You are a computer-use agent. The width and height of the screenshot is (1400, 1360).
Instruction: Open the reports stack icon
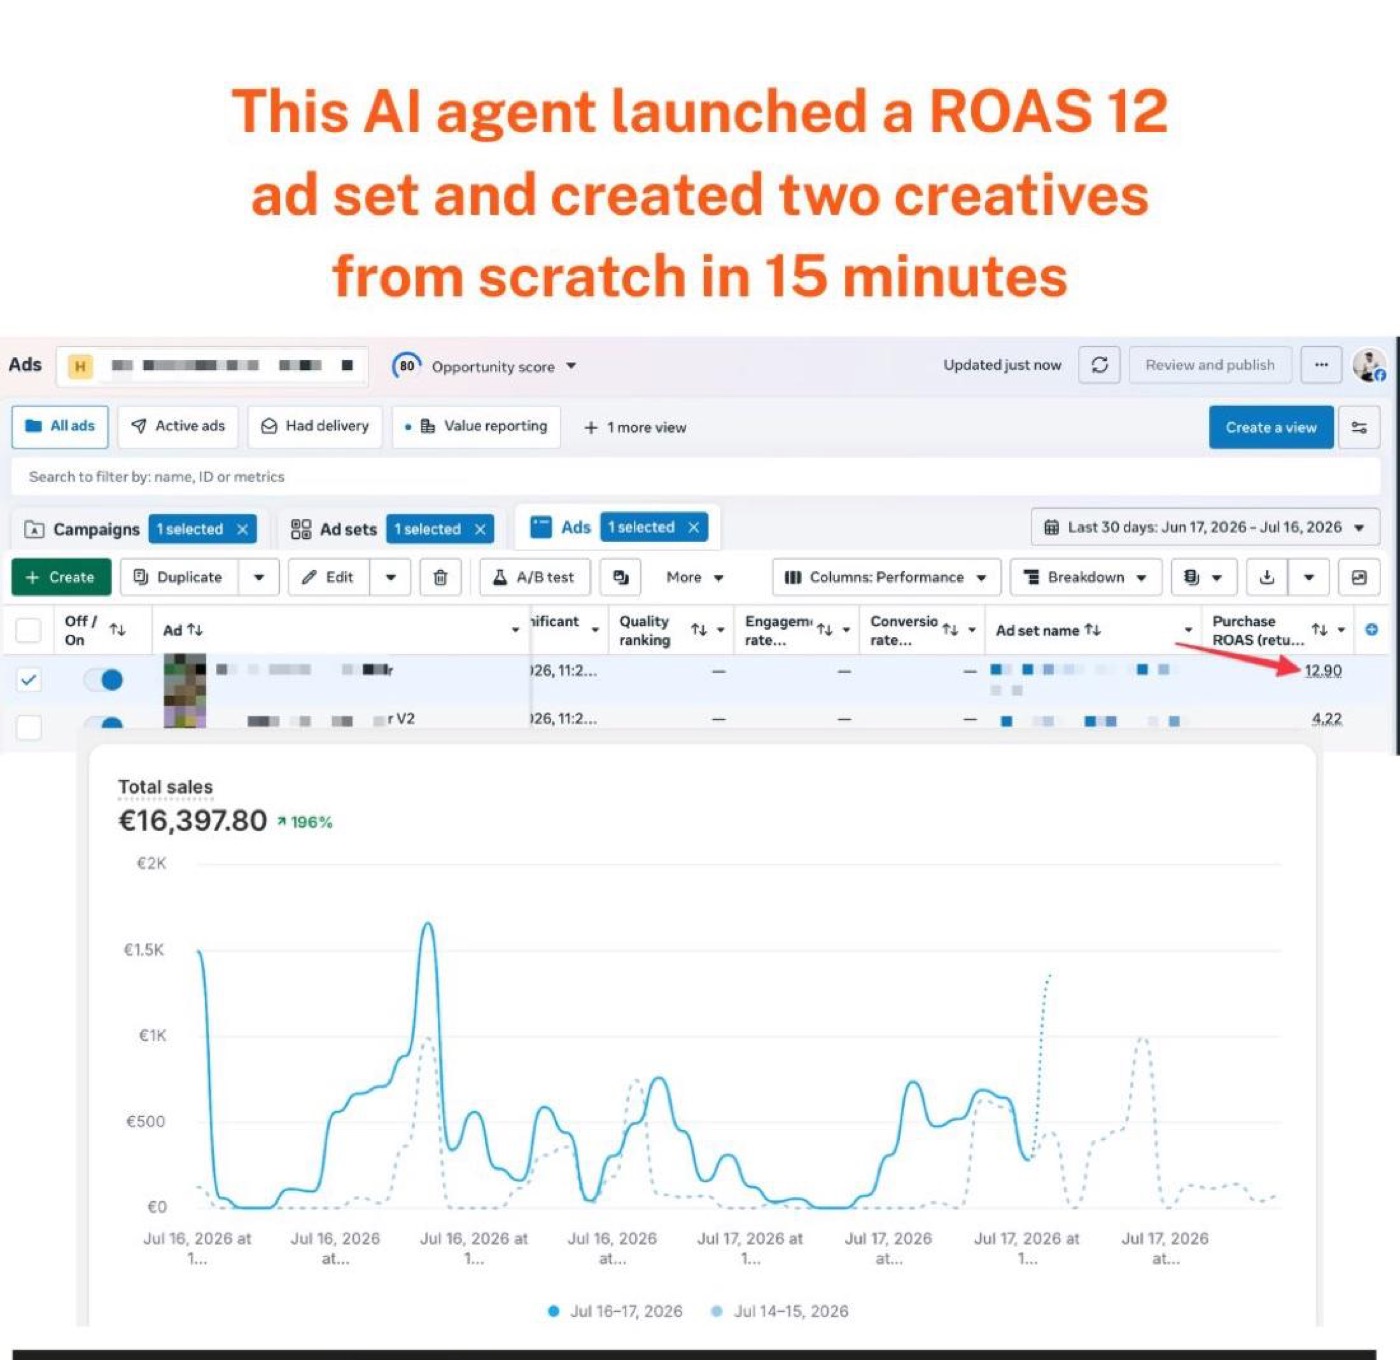click(x=1203, y=577)
